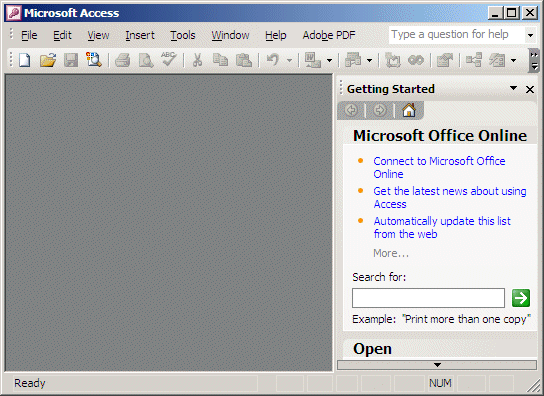Click the More... link
Viewport: 544px width, 396px height.
click(391, 253)
